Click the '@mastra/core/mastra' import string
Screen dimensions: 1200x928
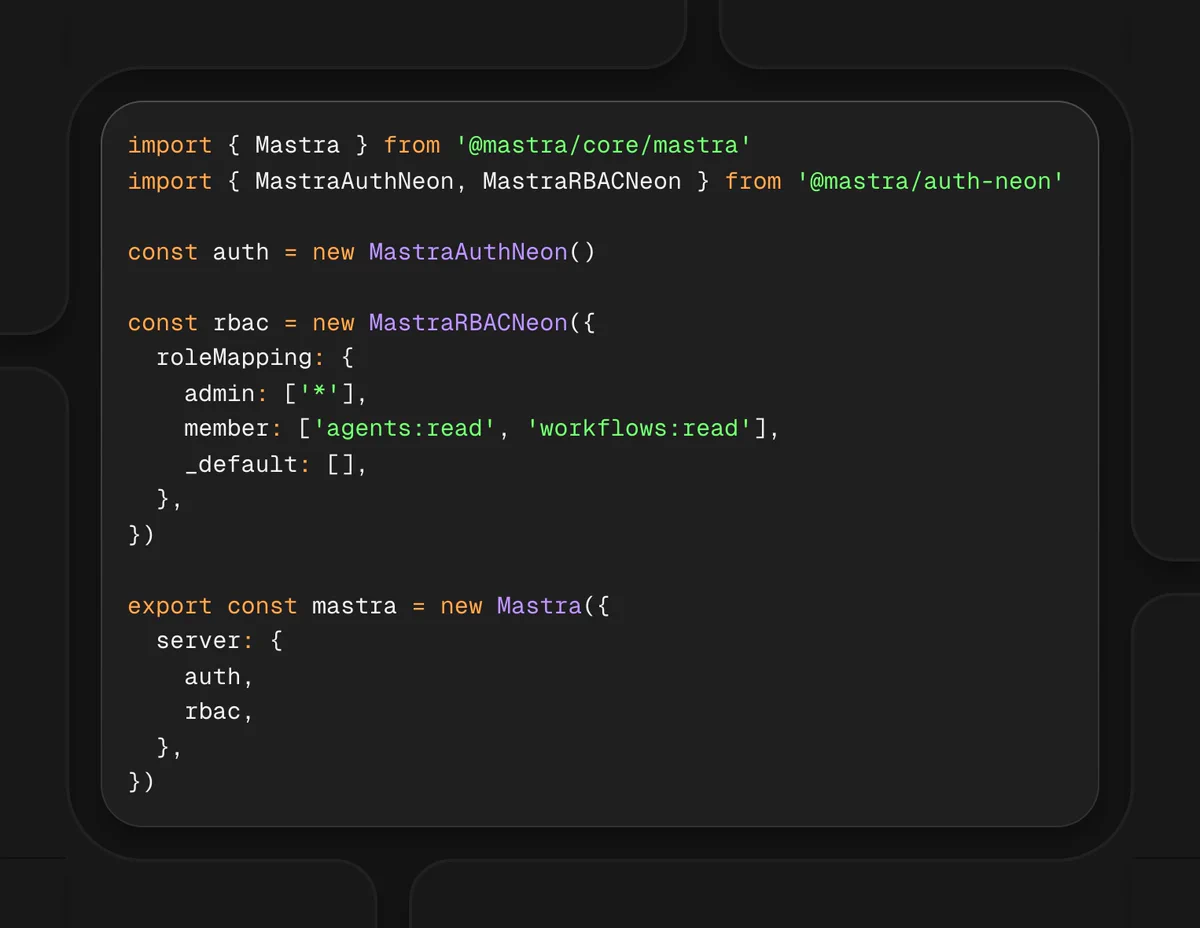click(x=603, y=145)
